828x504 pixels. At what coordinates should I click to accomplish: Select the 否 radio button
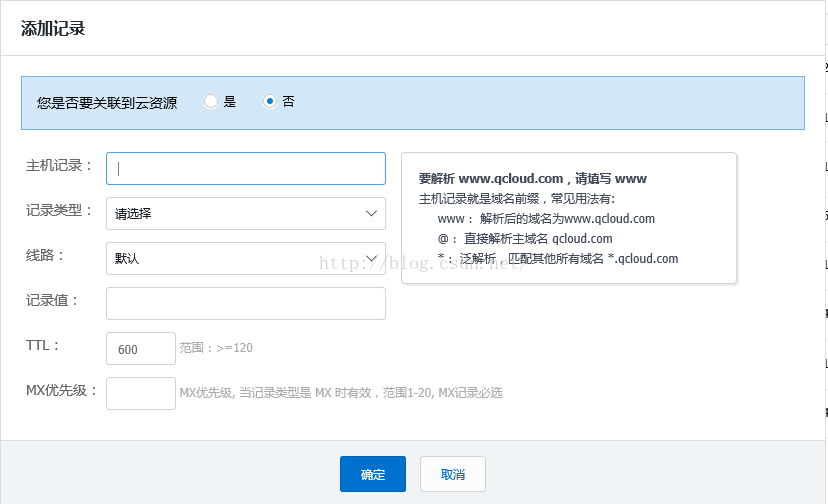(x=270, y=101)
